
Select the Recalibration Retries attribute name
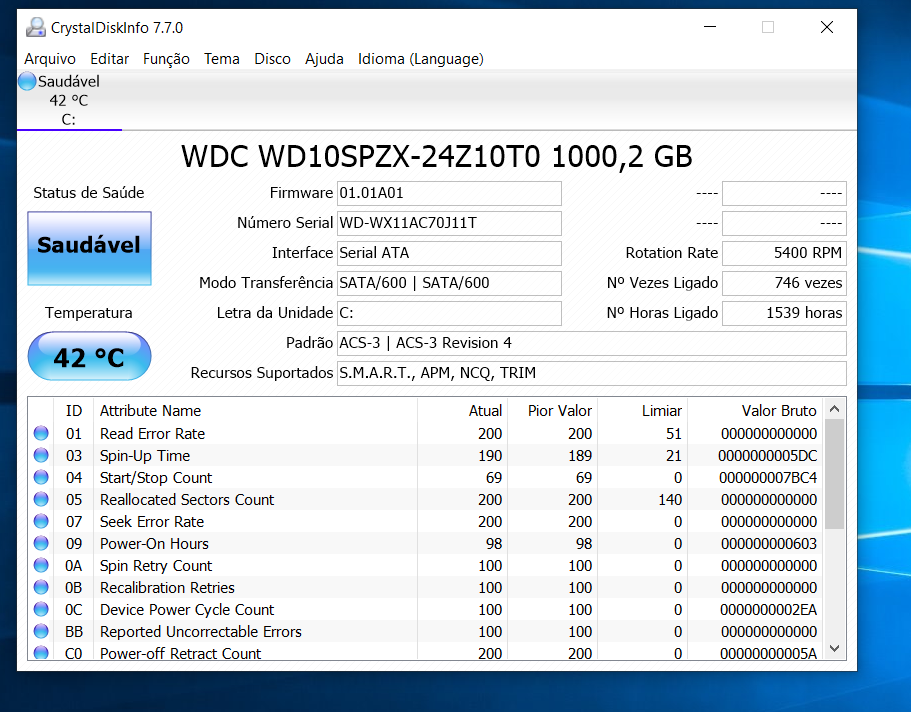pyautogui.click(x=167, y=588)
